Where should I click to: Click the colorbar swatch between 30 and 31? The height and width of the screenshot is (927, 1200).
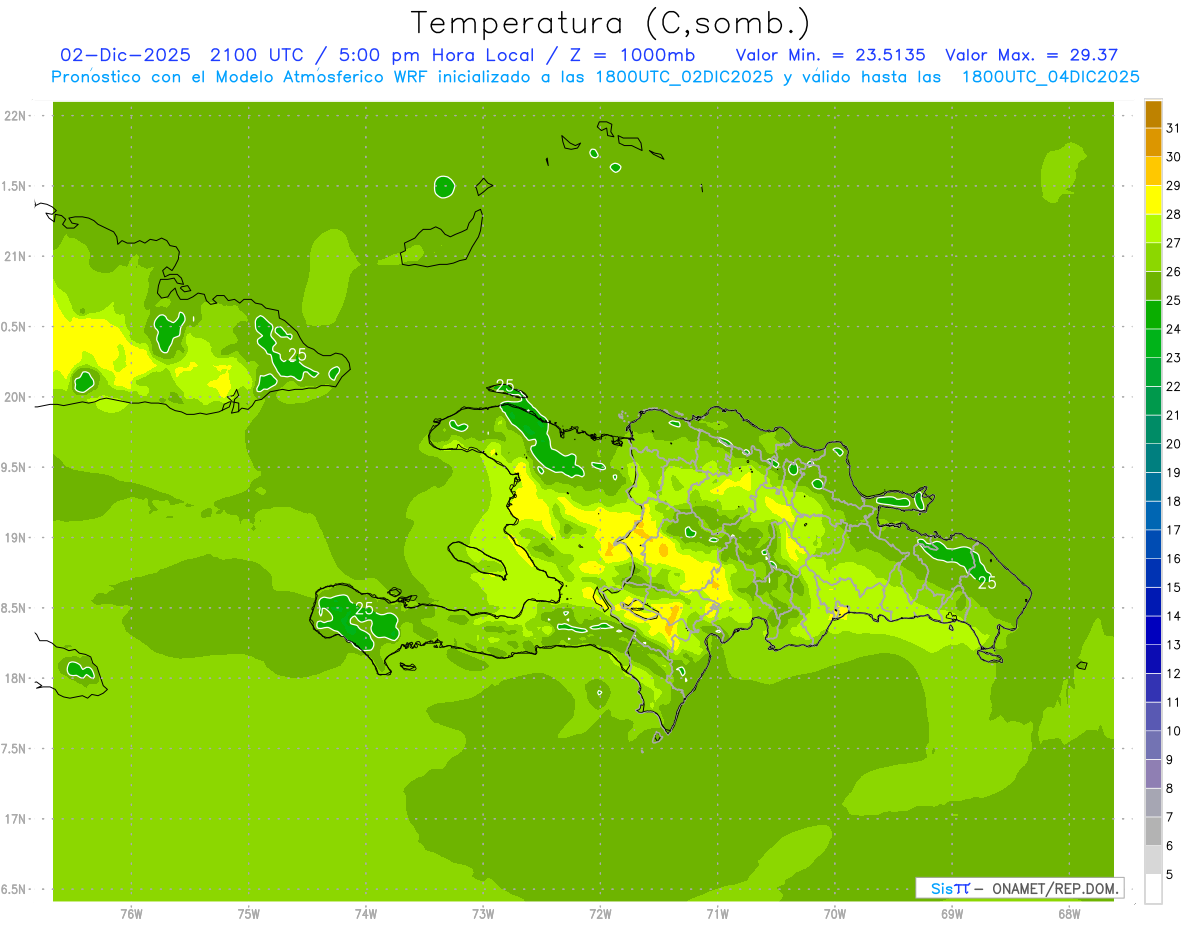coord(1153,143)
